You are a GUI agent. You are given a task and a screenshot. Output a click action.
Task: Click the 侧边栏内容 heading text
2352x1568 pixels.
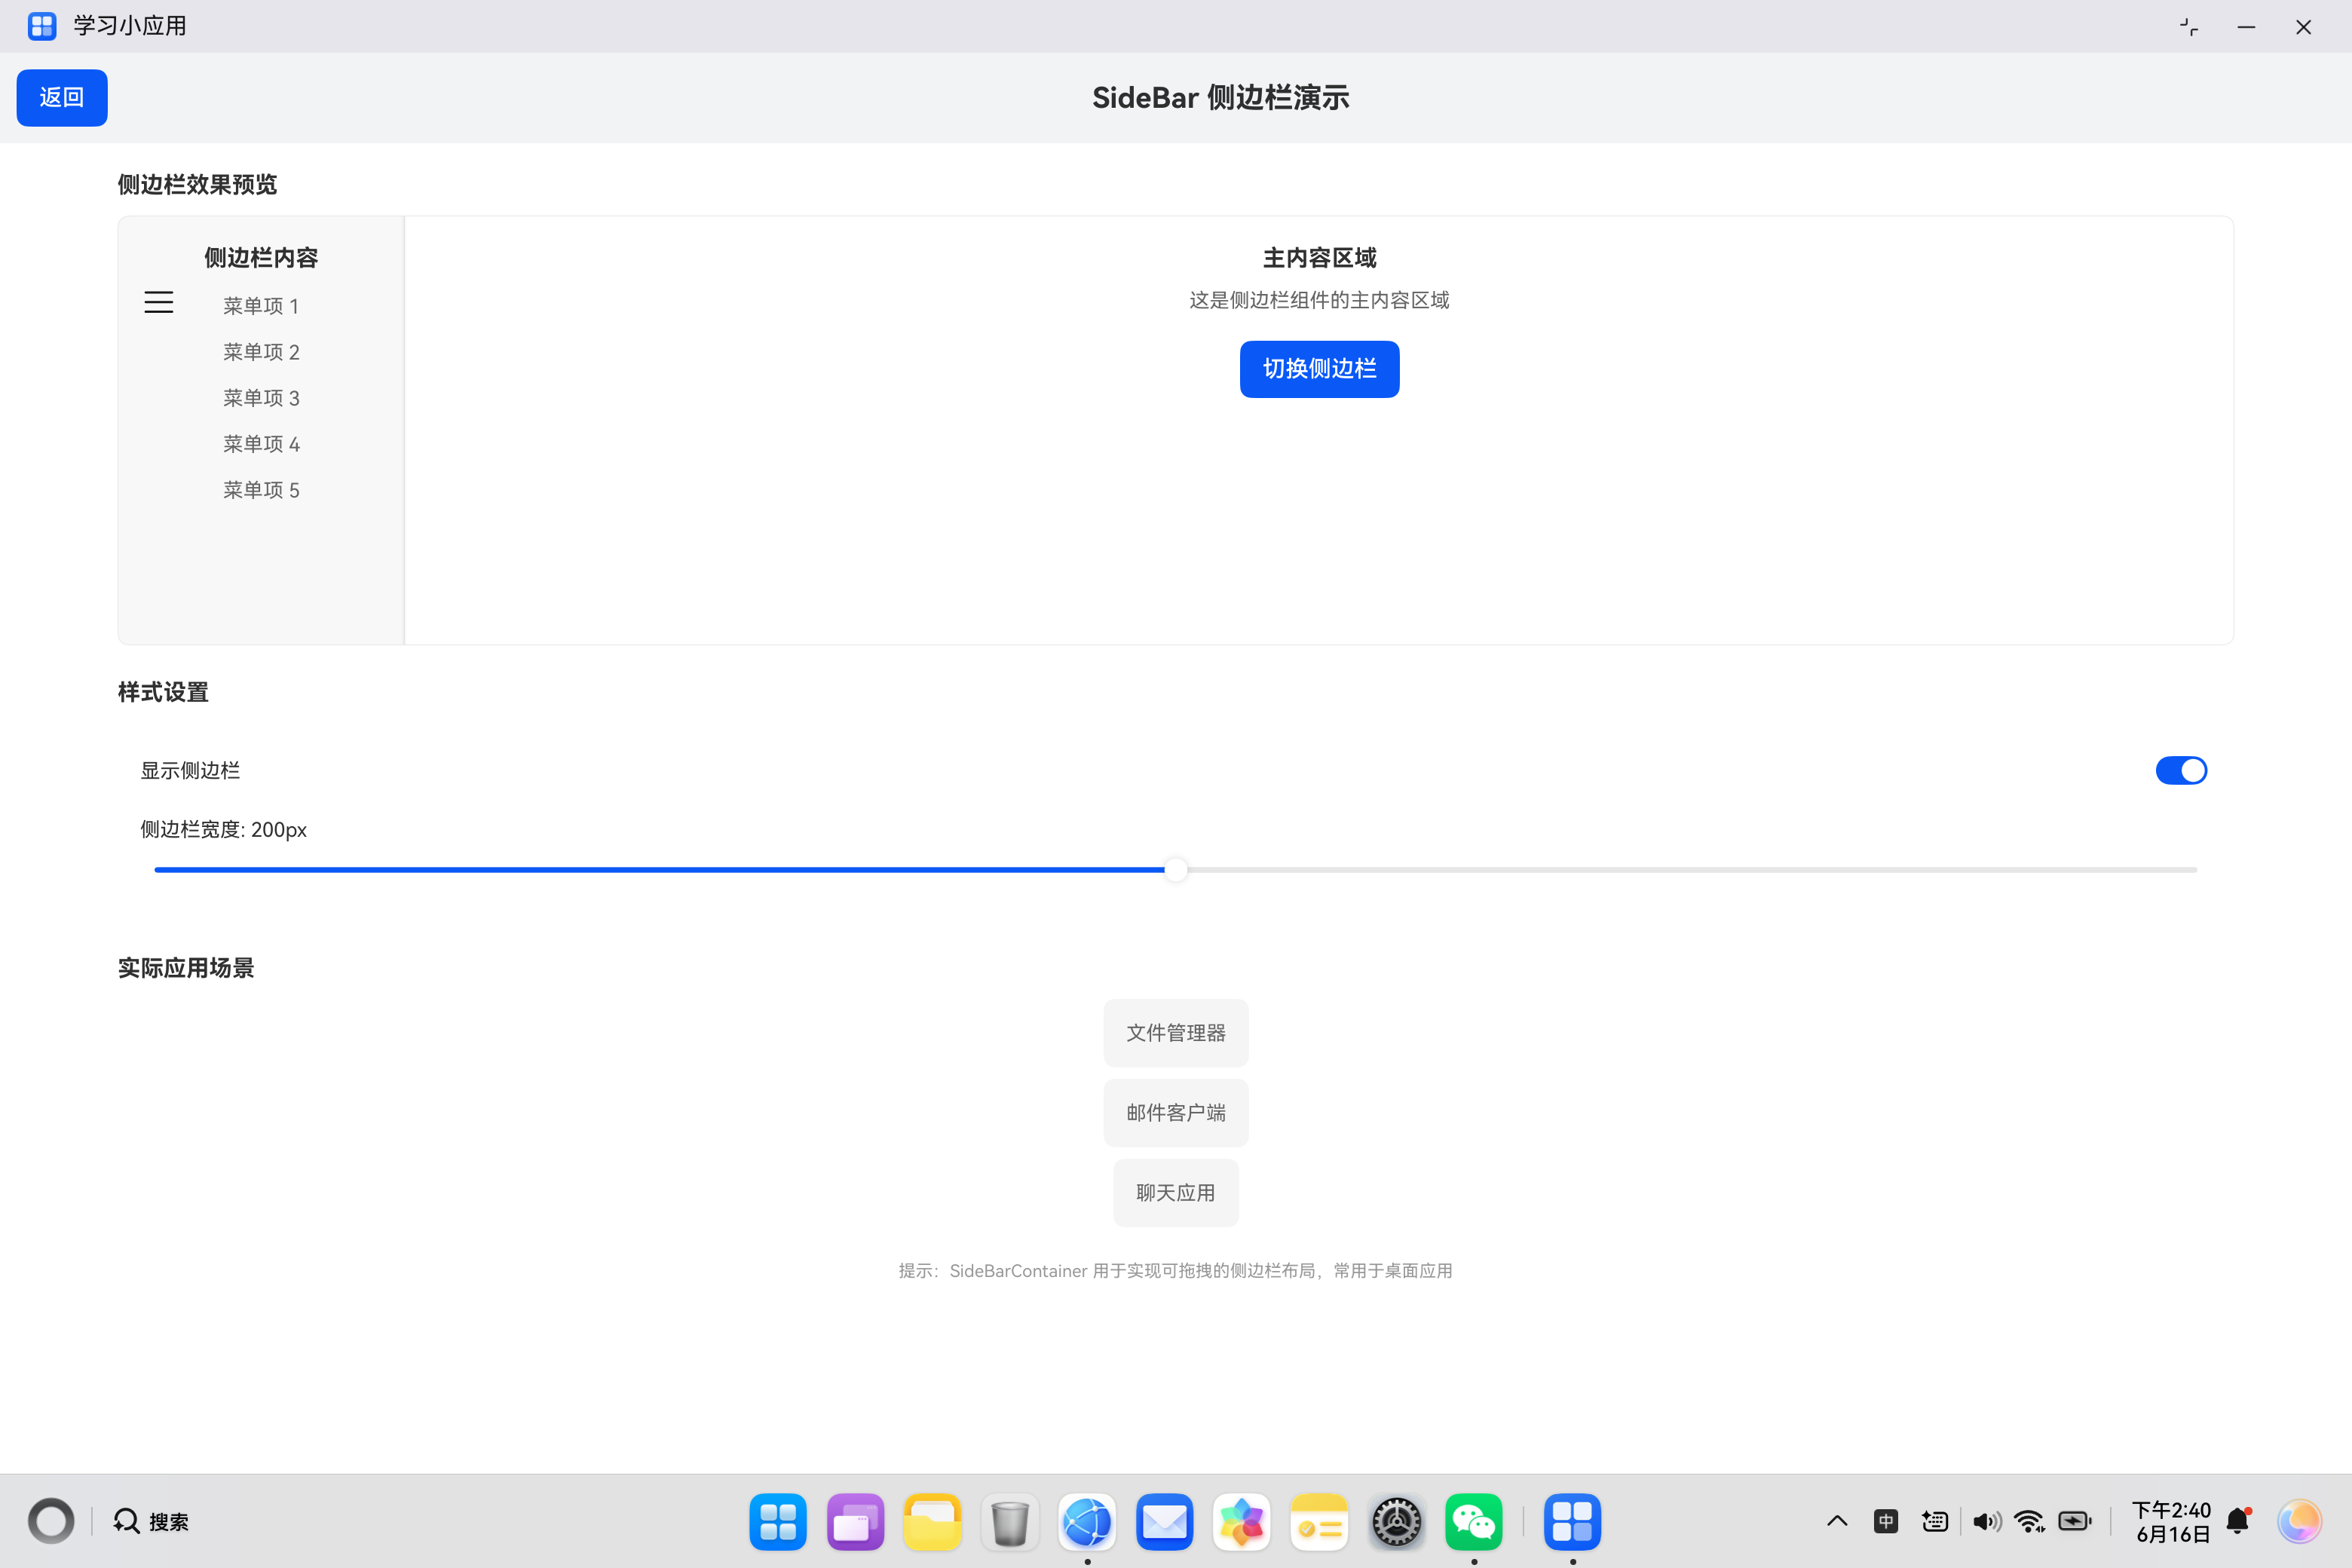click(x=261, y=258)
